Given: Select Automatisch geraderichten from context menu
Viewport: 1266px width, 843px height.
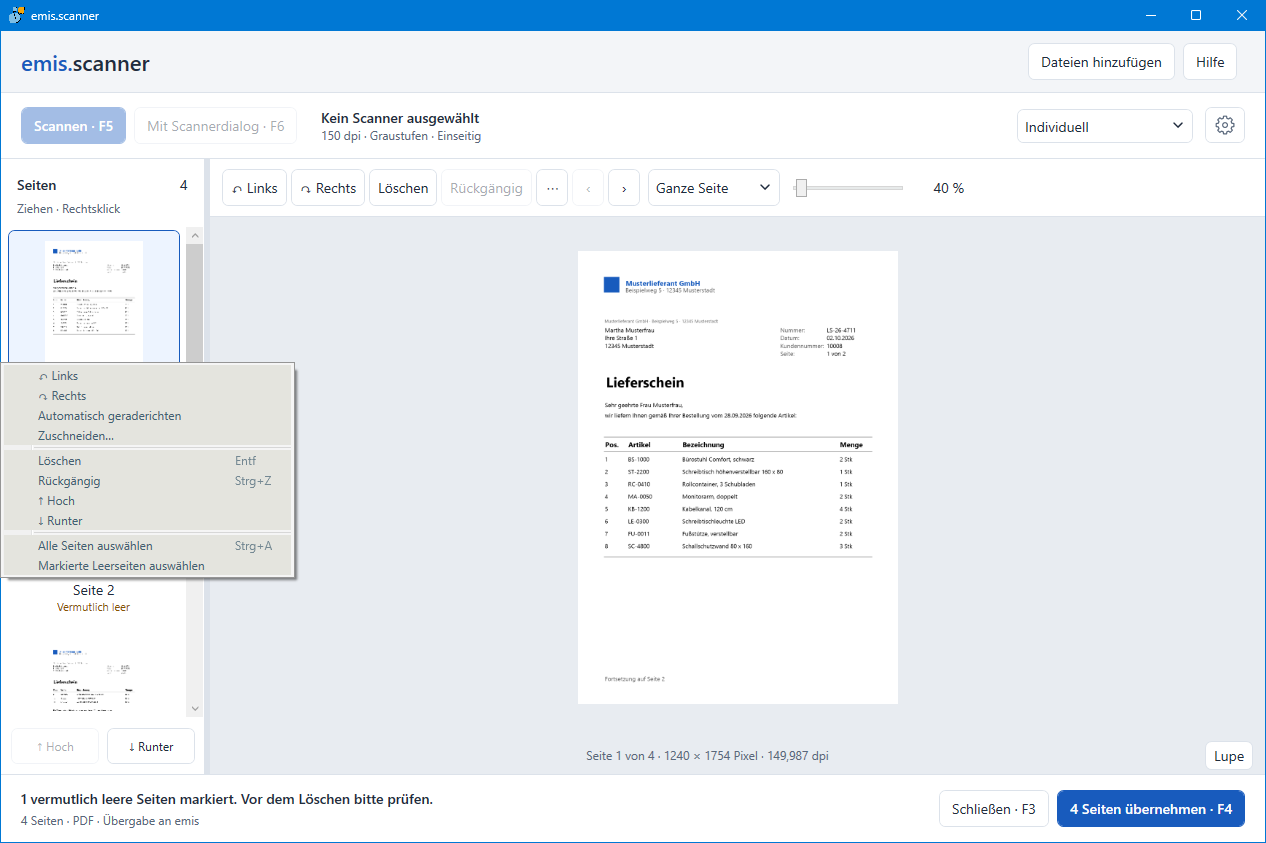Looking at the screenshot, I should (x=148, y=416).
